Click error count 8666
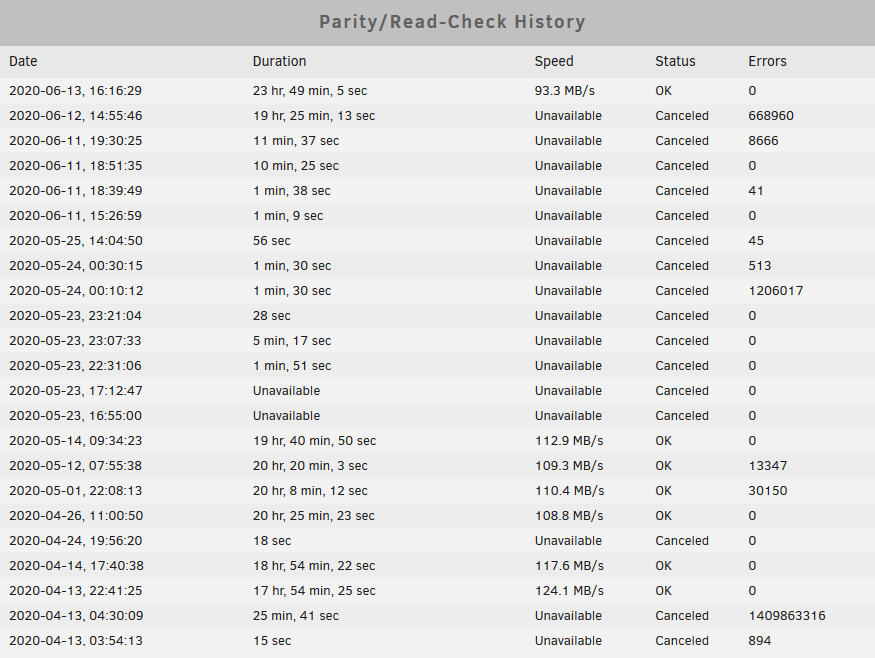875x658 pixels. pos(763,141)
